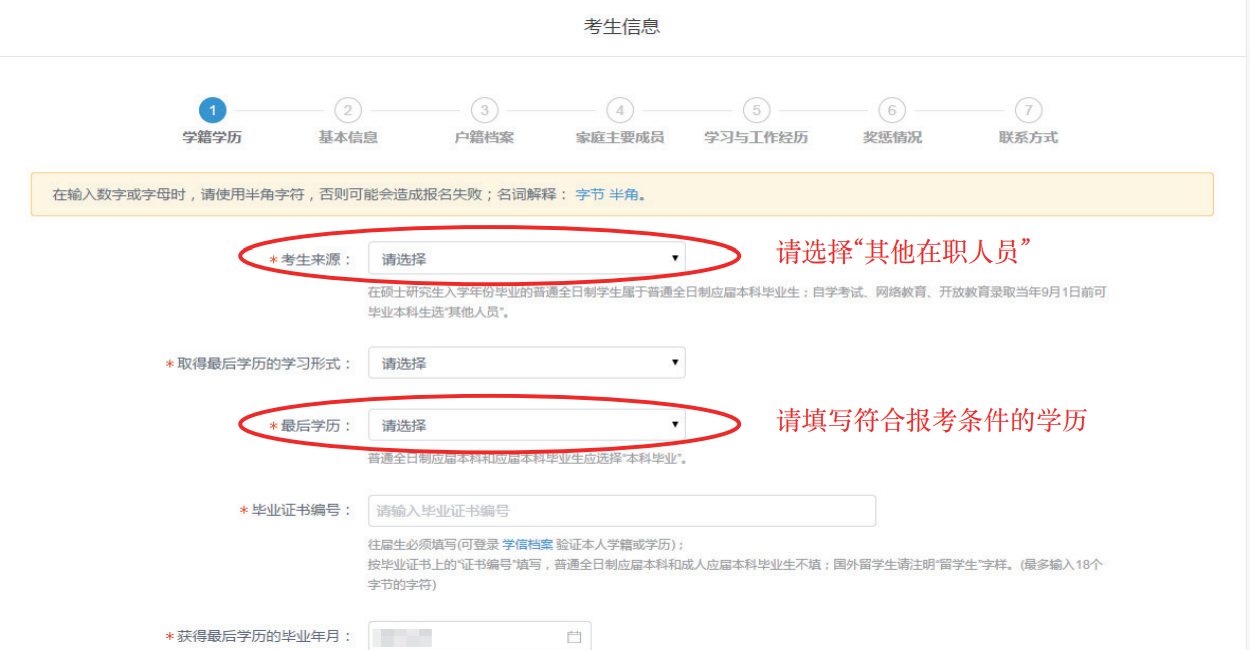Open the 取得最后学历的学习形式 dropdown

(527, 362)
